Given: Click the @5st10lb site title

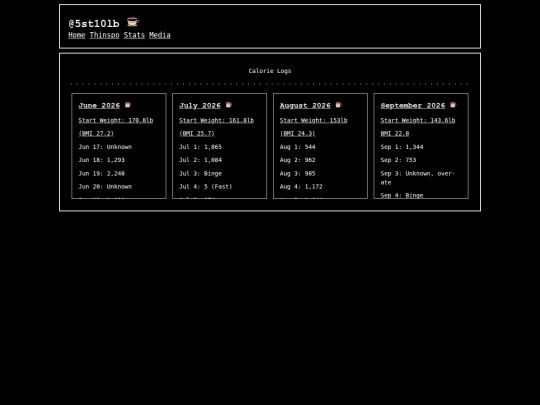Looking at the screenshot, I should click(x=94, y=23).
